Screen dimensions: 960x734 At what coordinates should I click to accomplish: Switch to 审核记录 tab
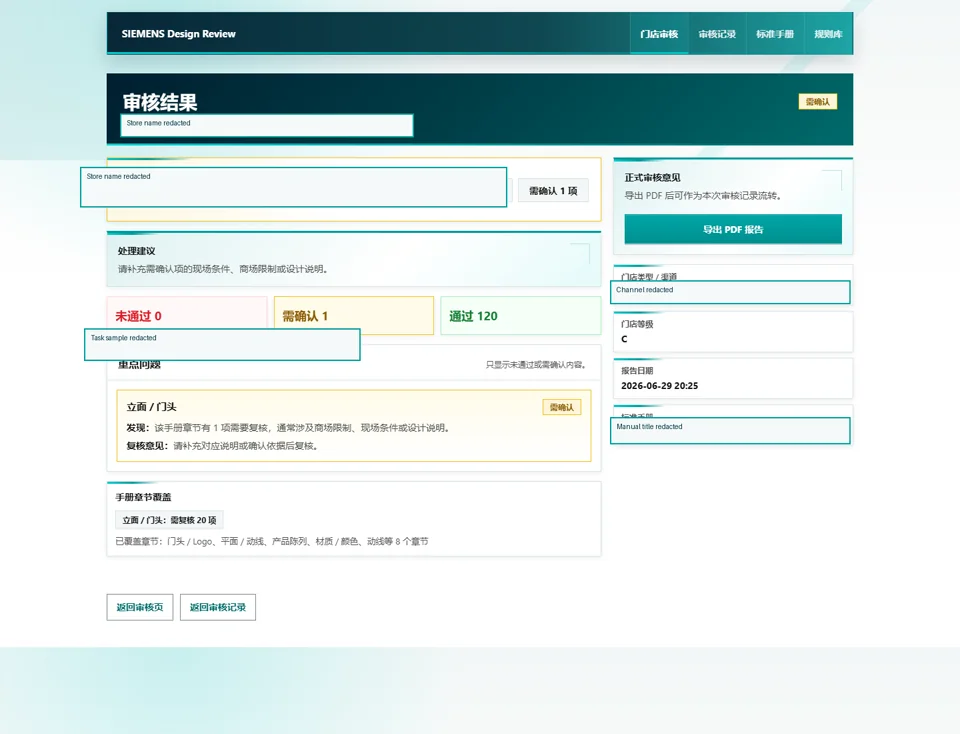click(717, 34)
